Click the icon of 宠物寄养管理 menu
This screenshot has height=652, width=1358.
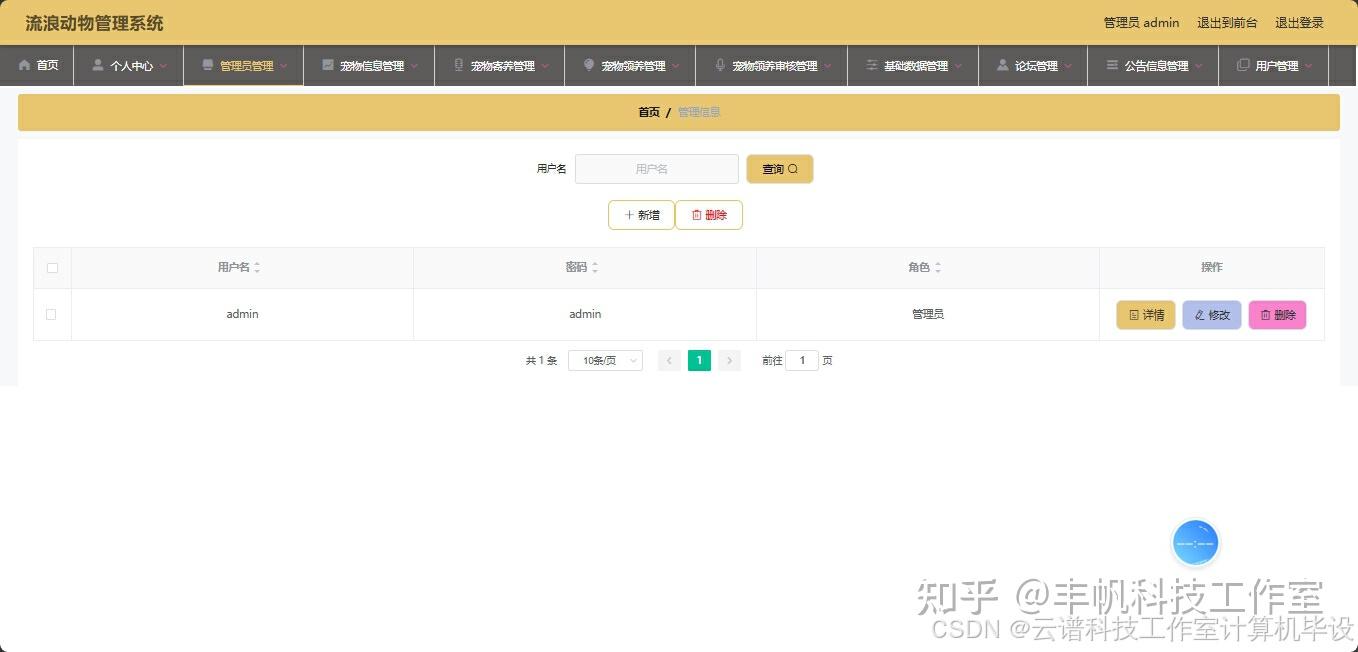click(459, 65)
